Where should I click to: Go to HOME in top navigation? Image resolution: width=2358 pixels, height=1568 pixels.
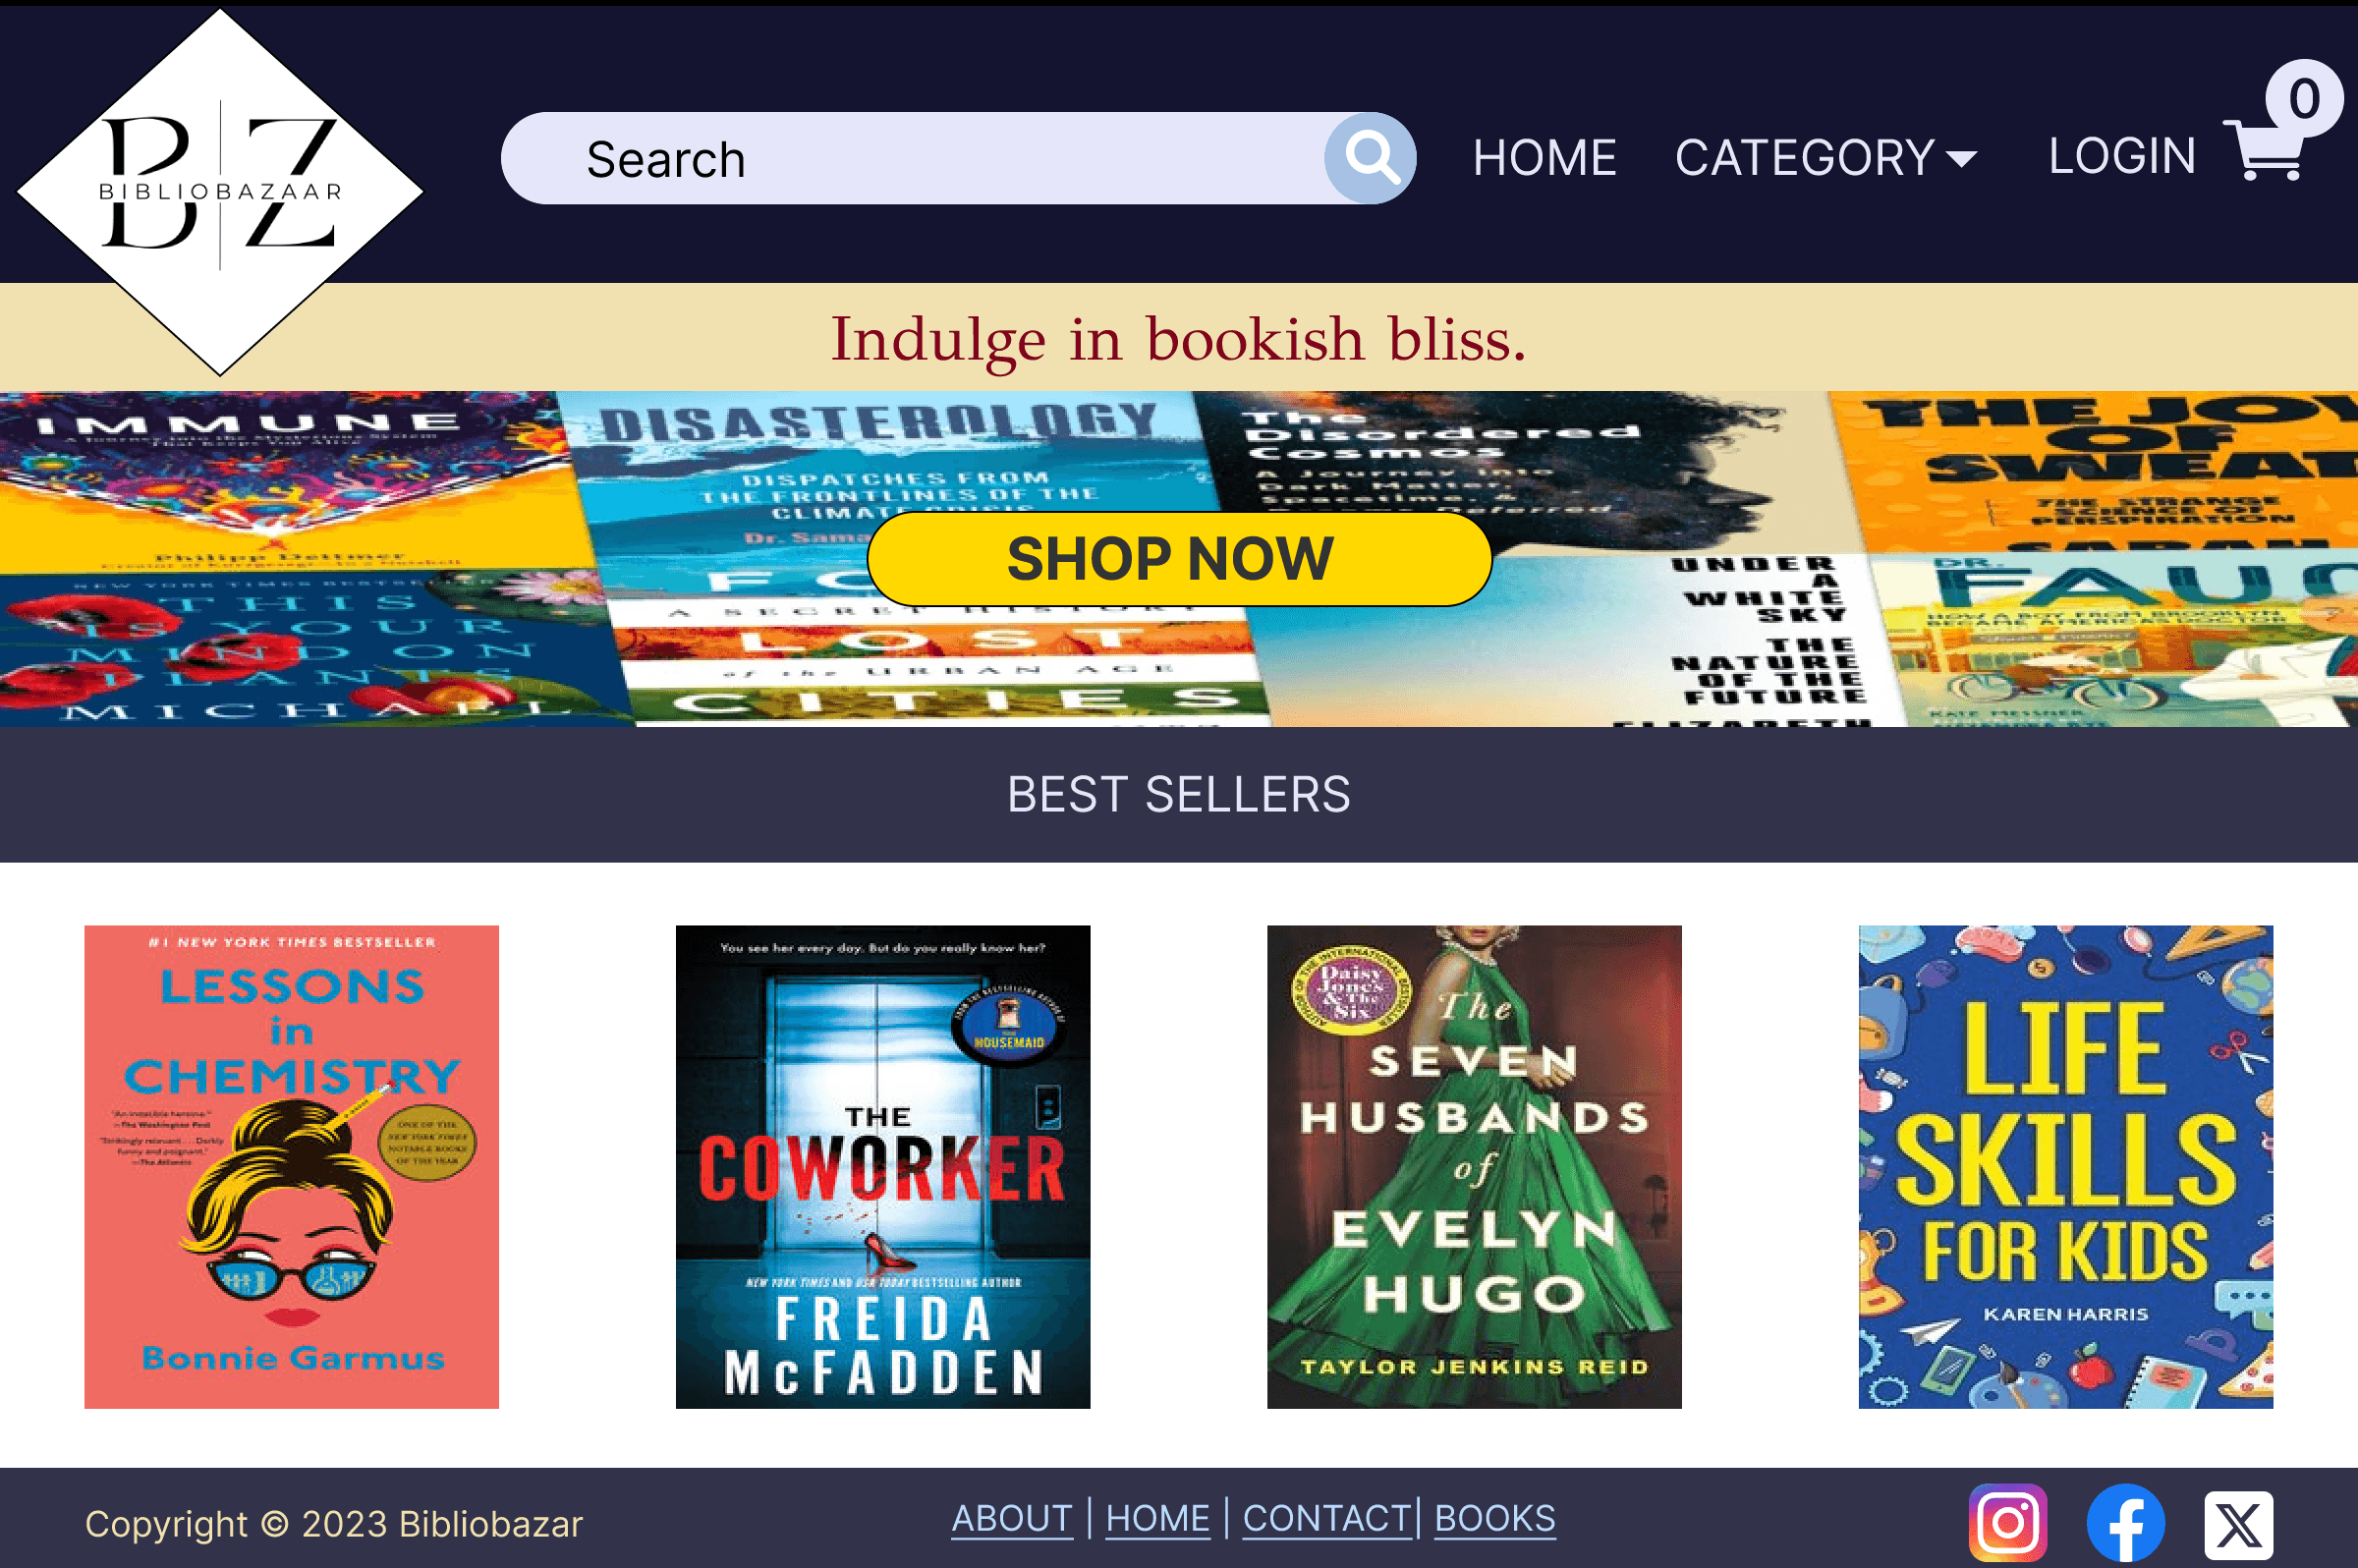1544,158
